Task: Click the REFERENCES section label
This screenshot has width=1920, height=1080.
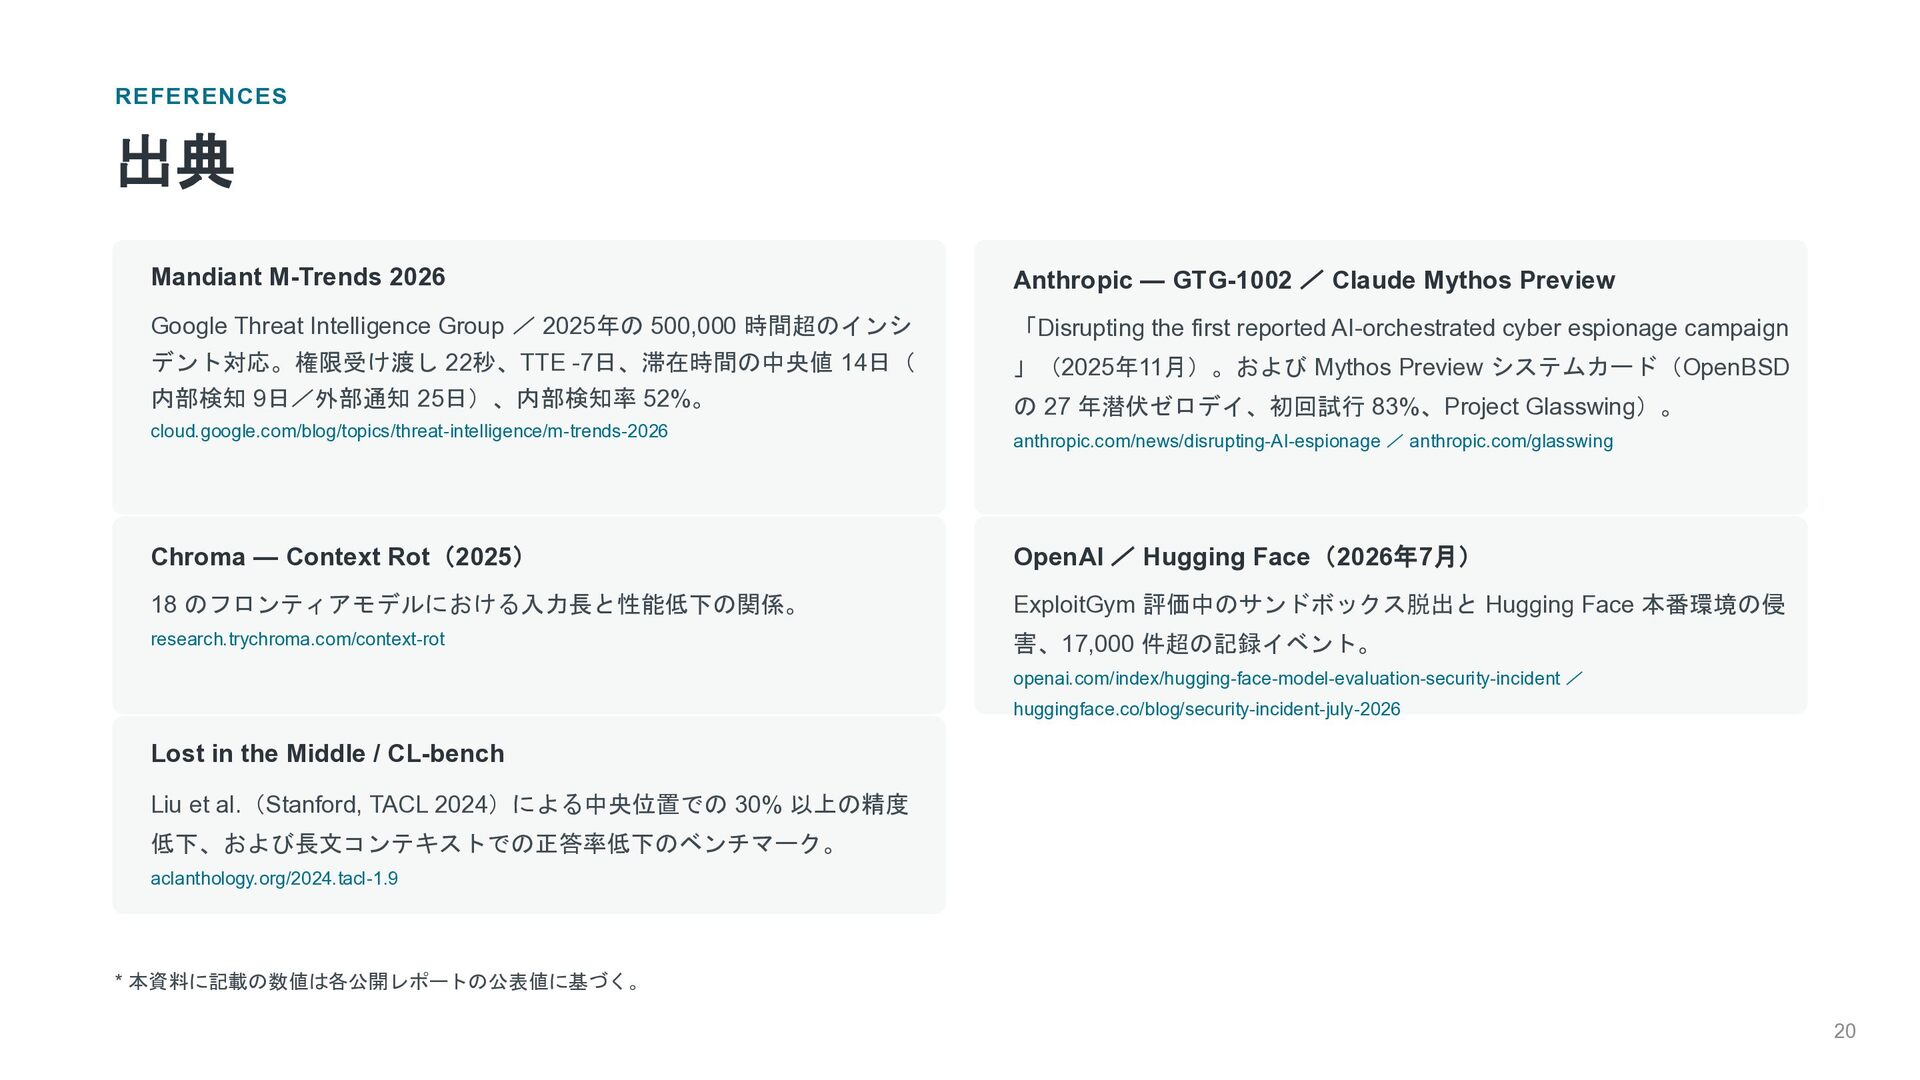Action: pyautogui.click(x=201, y=96)
